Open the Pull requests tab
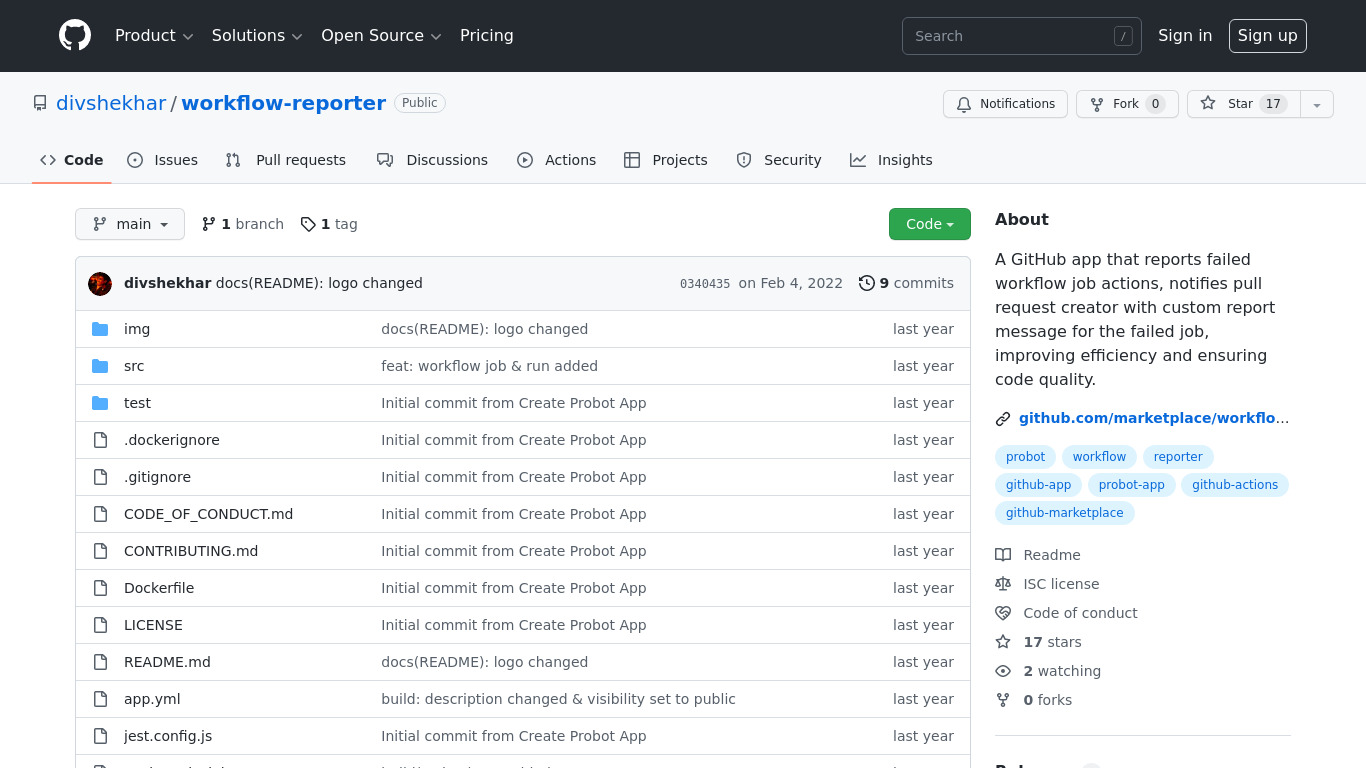The height and width of the screenshot is (768, 1366). [x=285, y=160]
